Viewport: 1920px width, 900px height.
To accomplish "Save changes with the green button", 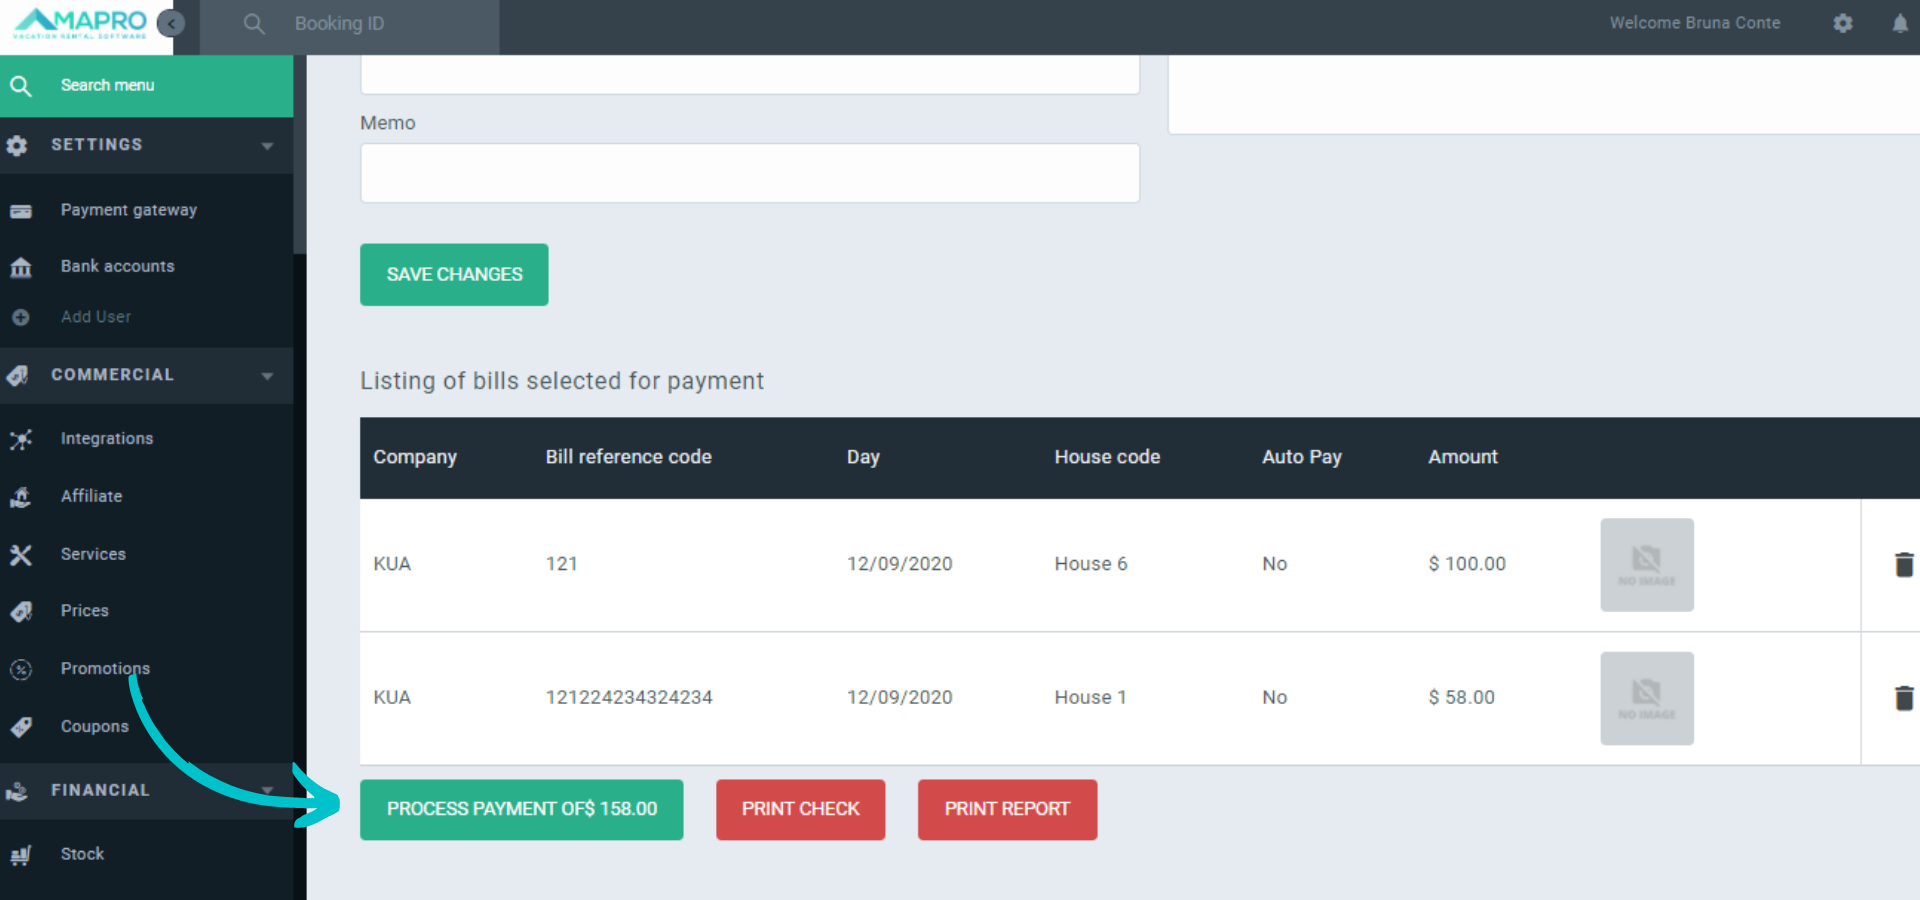I will (454, 274).
